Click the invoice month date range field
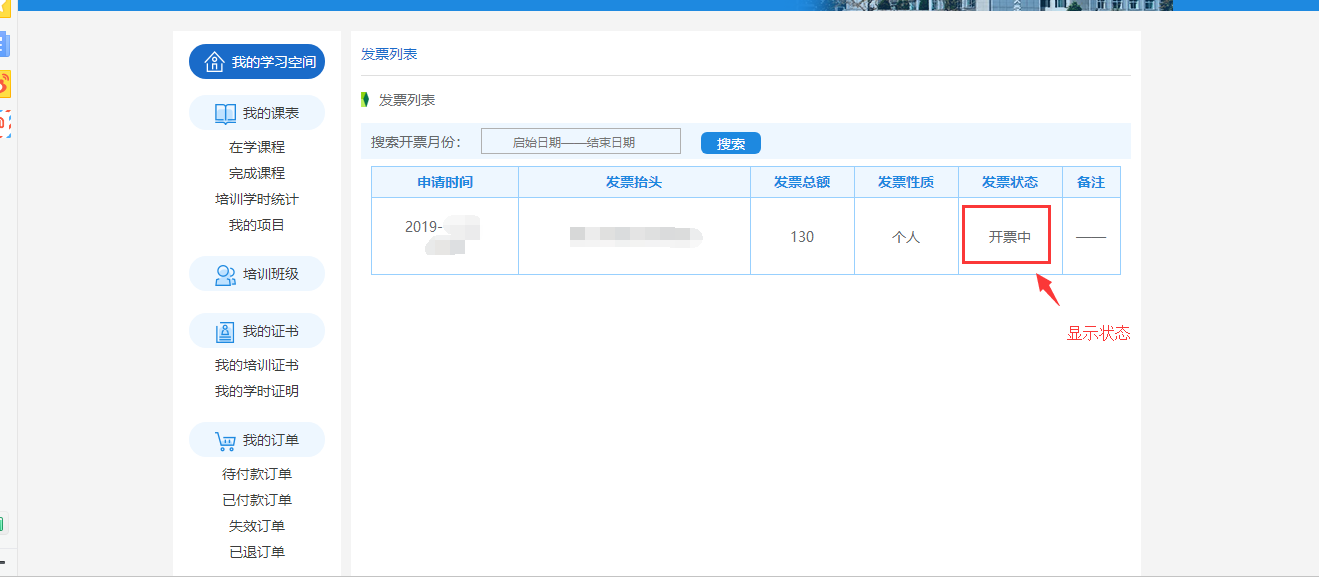1319x579 pixels. 580,142
